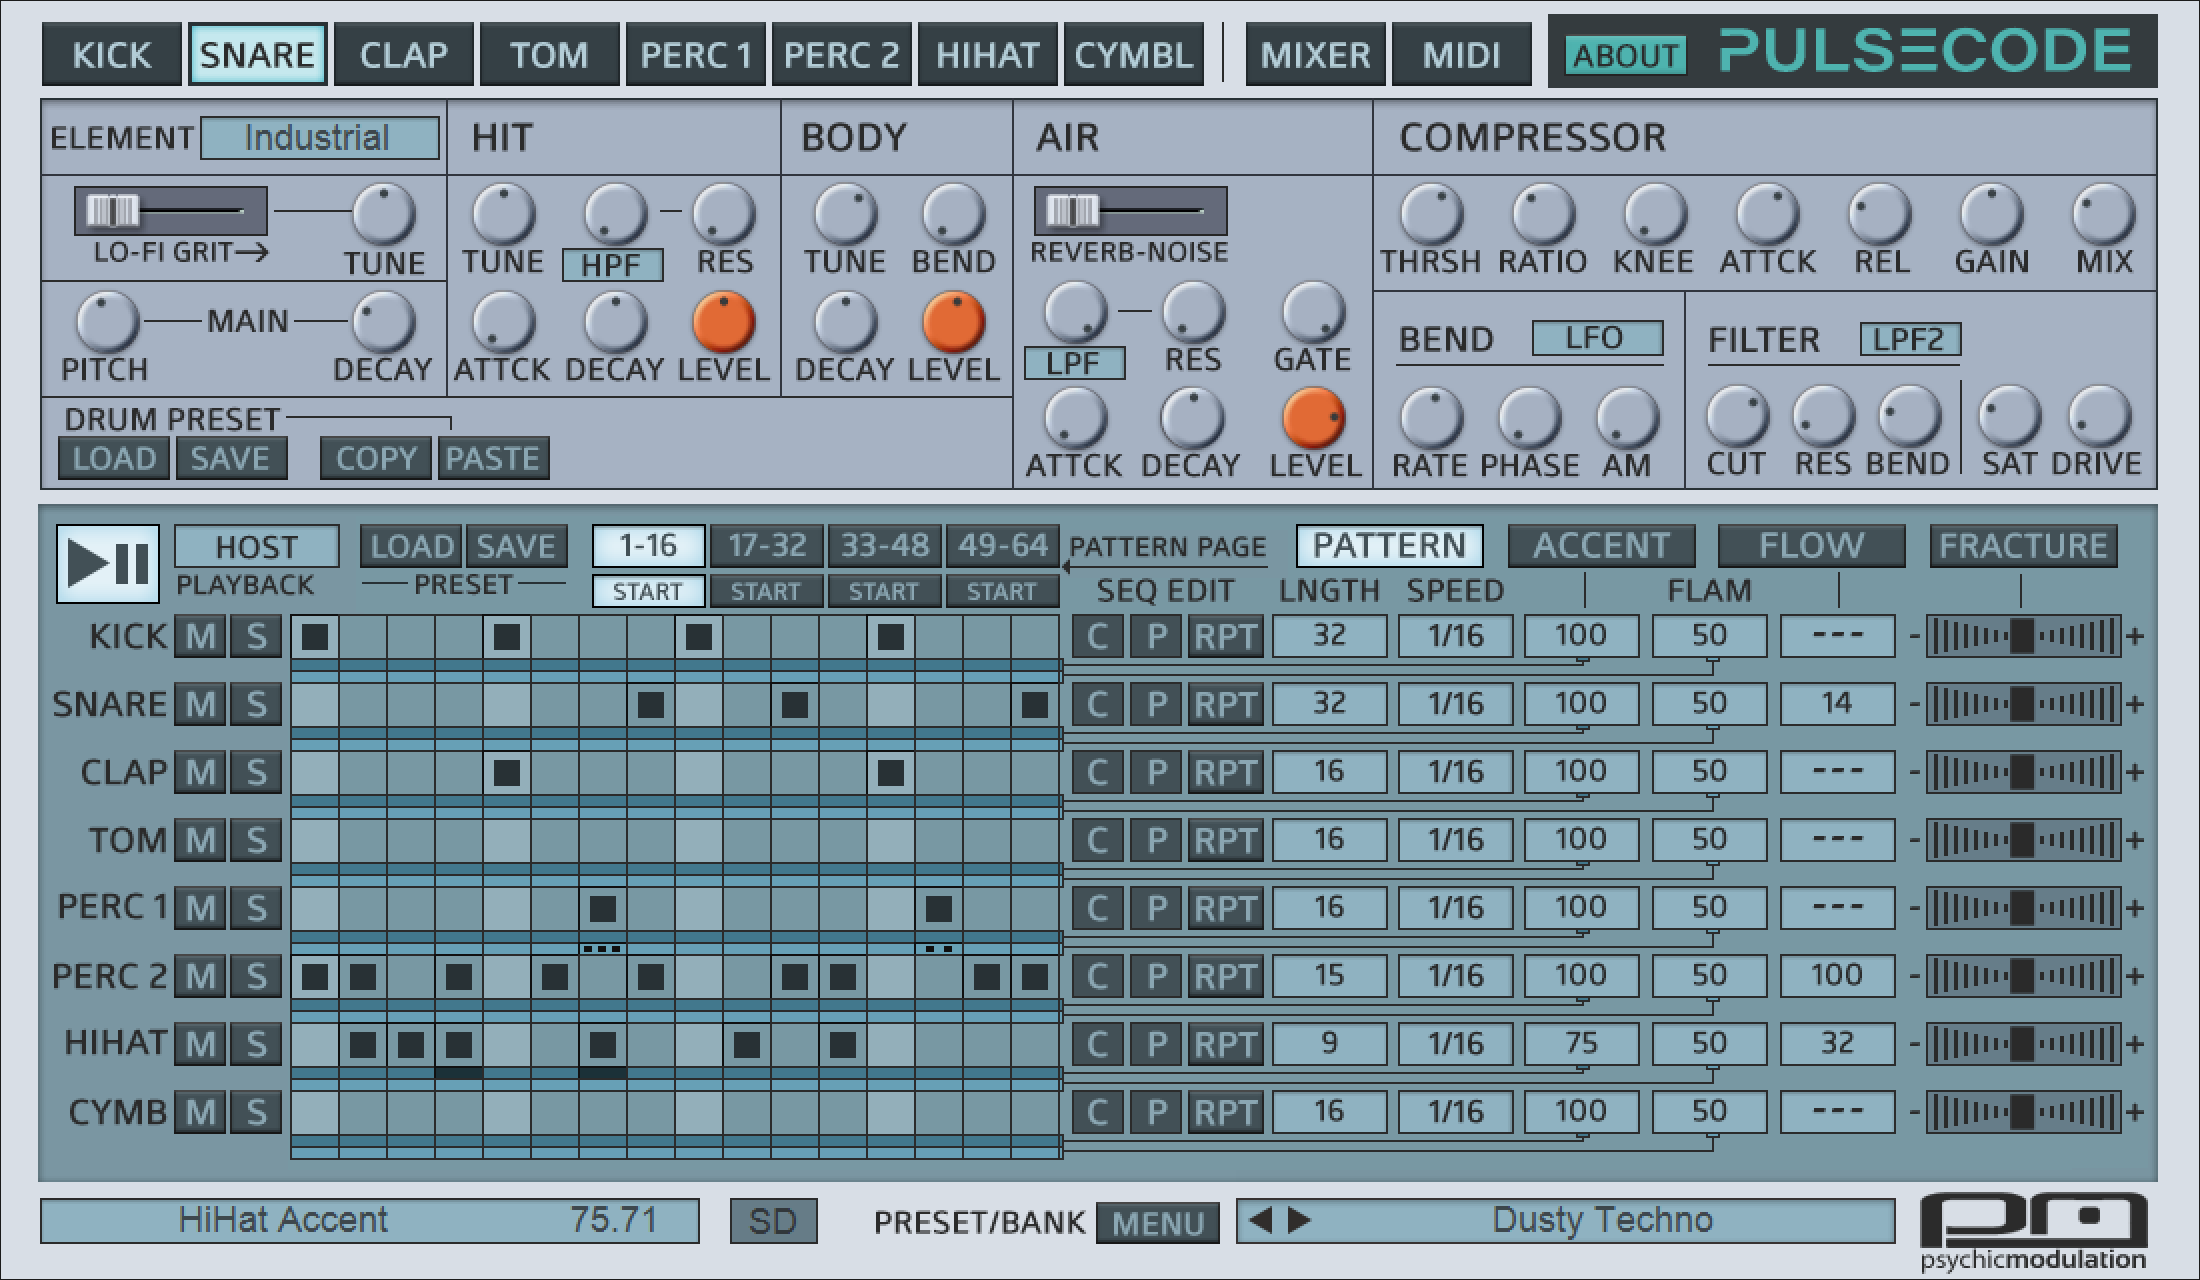
Task: Toggle first step of KICK row
Action: (315, 636)
